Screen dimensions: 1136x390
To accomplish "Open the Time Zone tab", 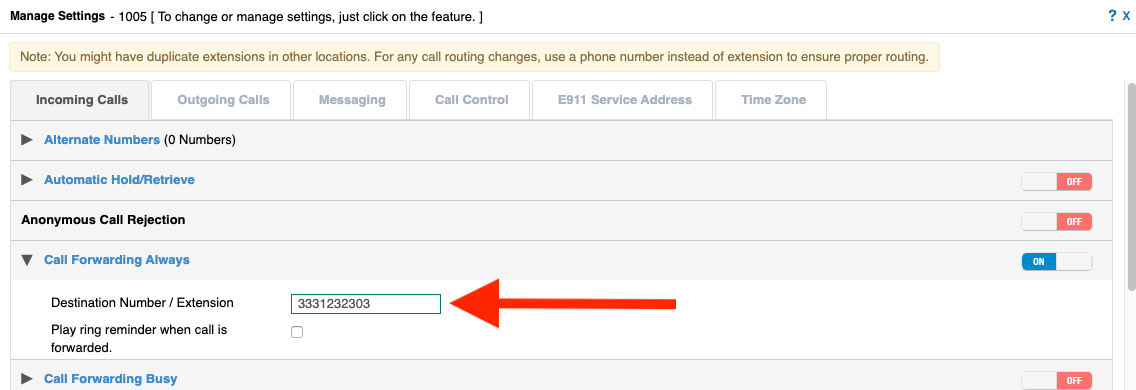I will pos(773,100).
